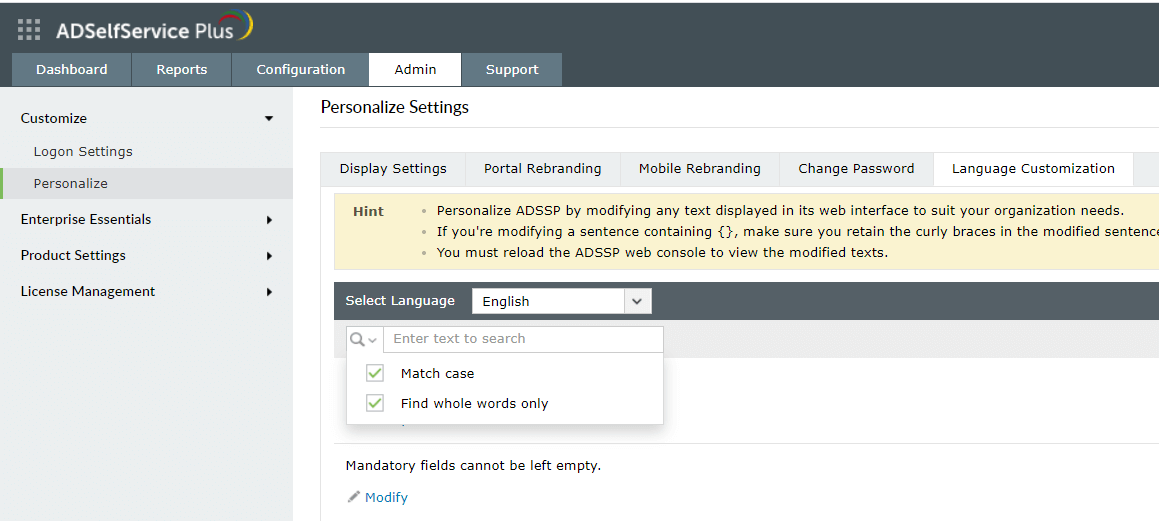Viewport: 1159px width, 521px height.
Task: Collapse the Customize section
Action: [x=268, y=119]
